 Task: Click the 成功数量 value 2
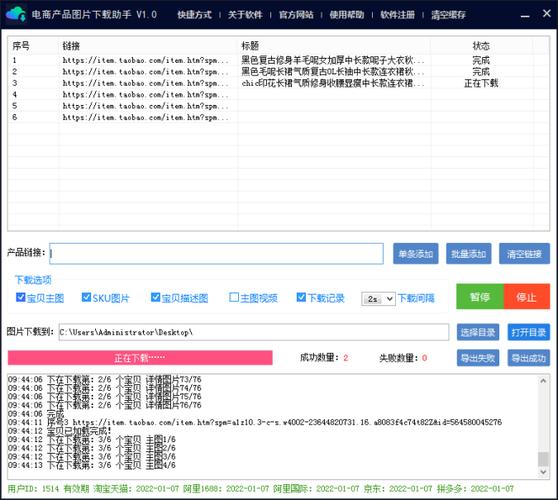(346, 358)
